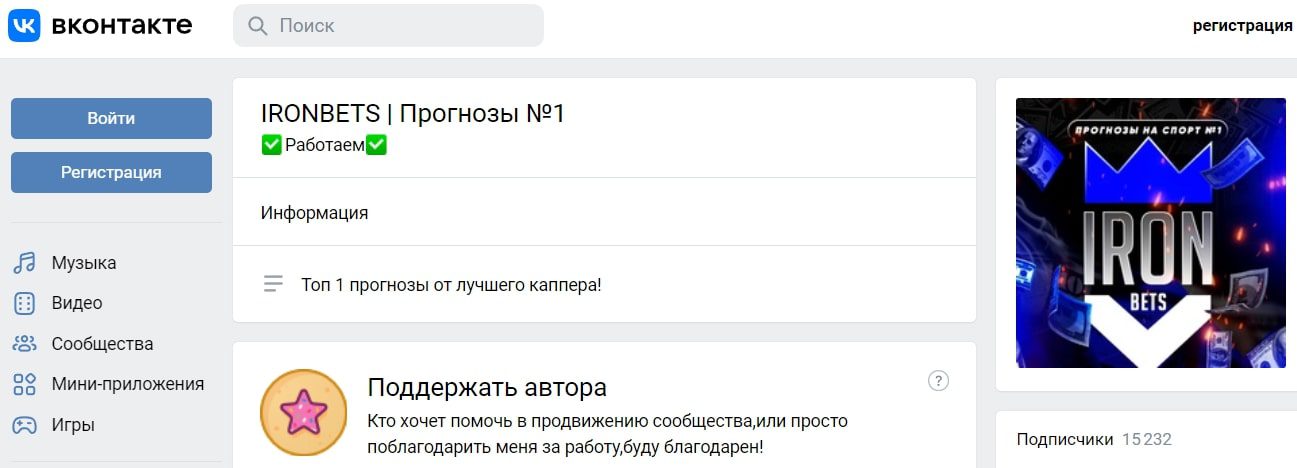Click the VK logo icon
The image size is (1297, 468).
(24, 25)
